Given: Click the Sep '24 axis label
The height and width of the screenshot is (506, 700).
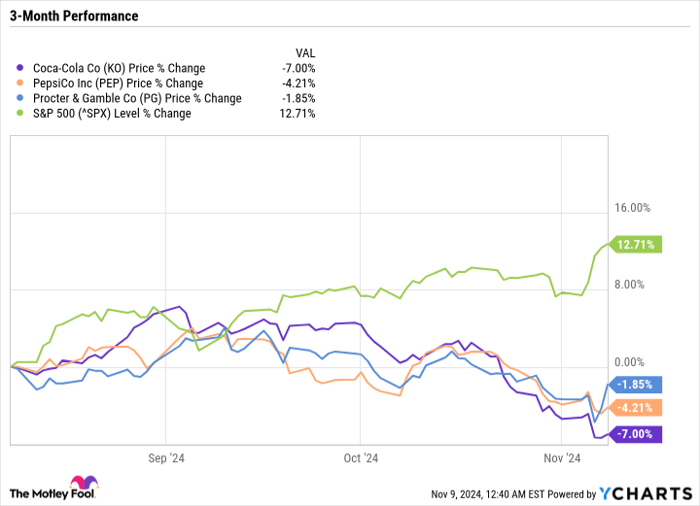Looking at the screenshot, I should tap(164, 458).
